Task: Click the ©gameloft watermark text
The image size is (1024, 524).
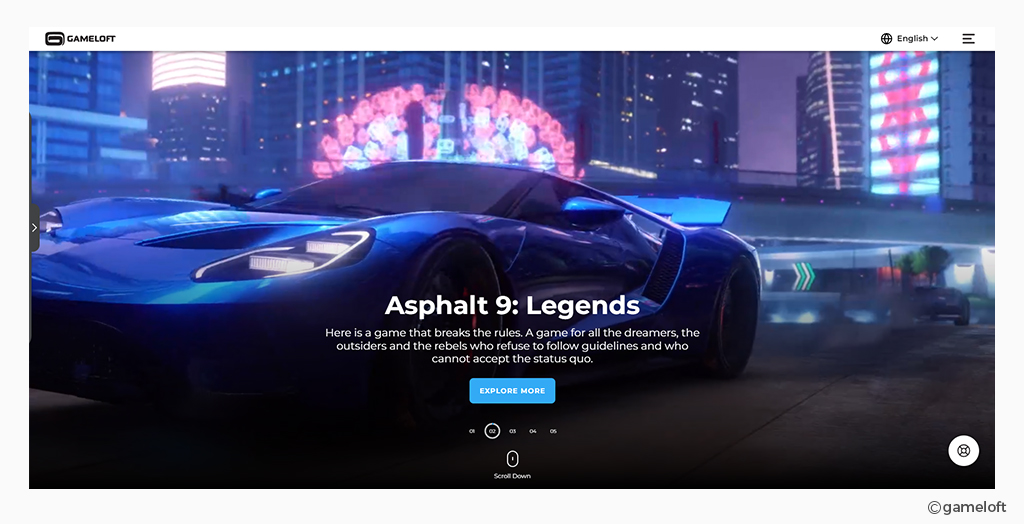Action: pyautogui.click(x=967, y=507)
